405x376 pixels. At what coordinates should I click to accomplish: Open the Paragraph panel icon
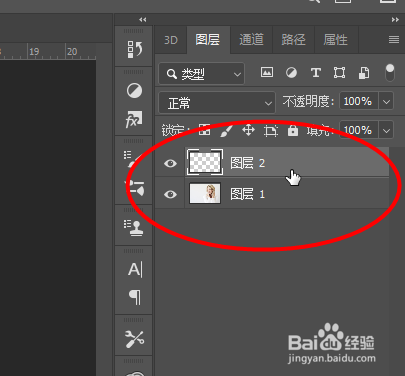pyautogui.click(x=135, y=297)
